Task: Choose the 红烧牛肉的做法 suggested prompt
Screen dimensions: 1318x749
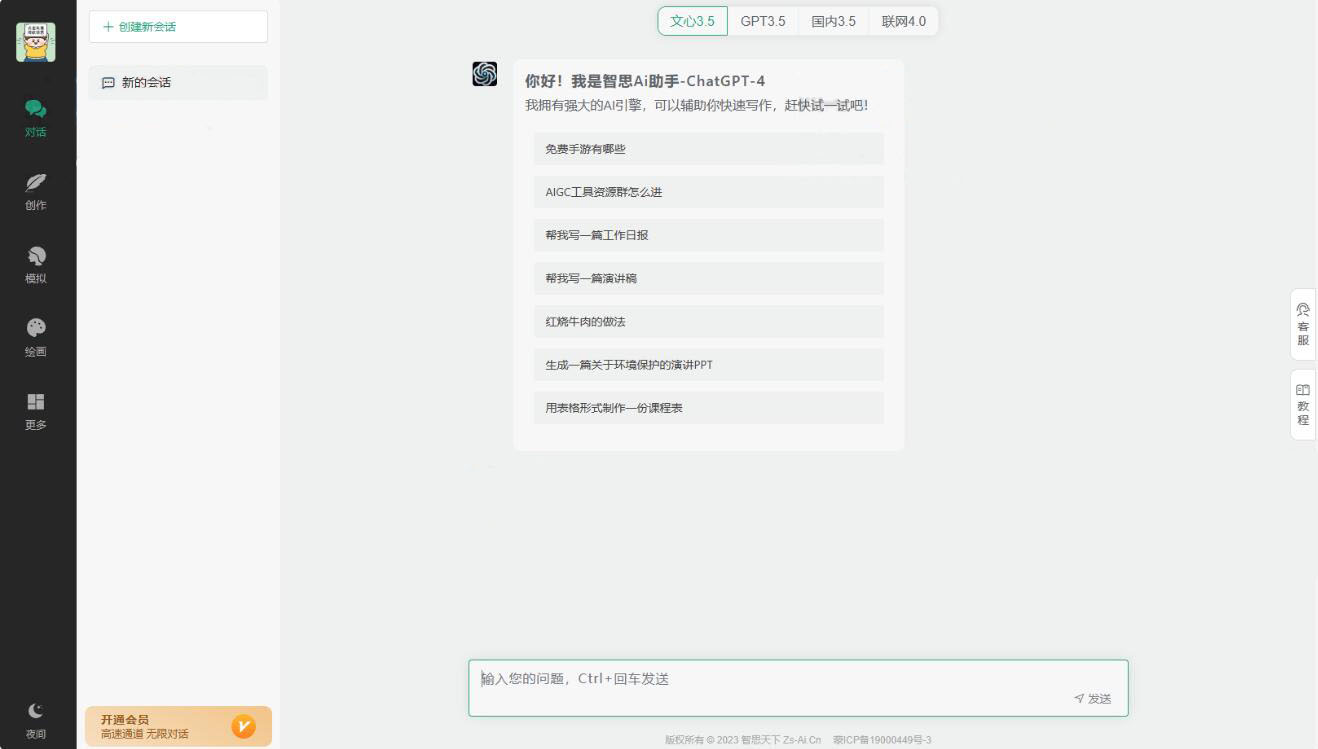Action: click(708, 322)
